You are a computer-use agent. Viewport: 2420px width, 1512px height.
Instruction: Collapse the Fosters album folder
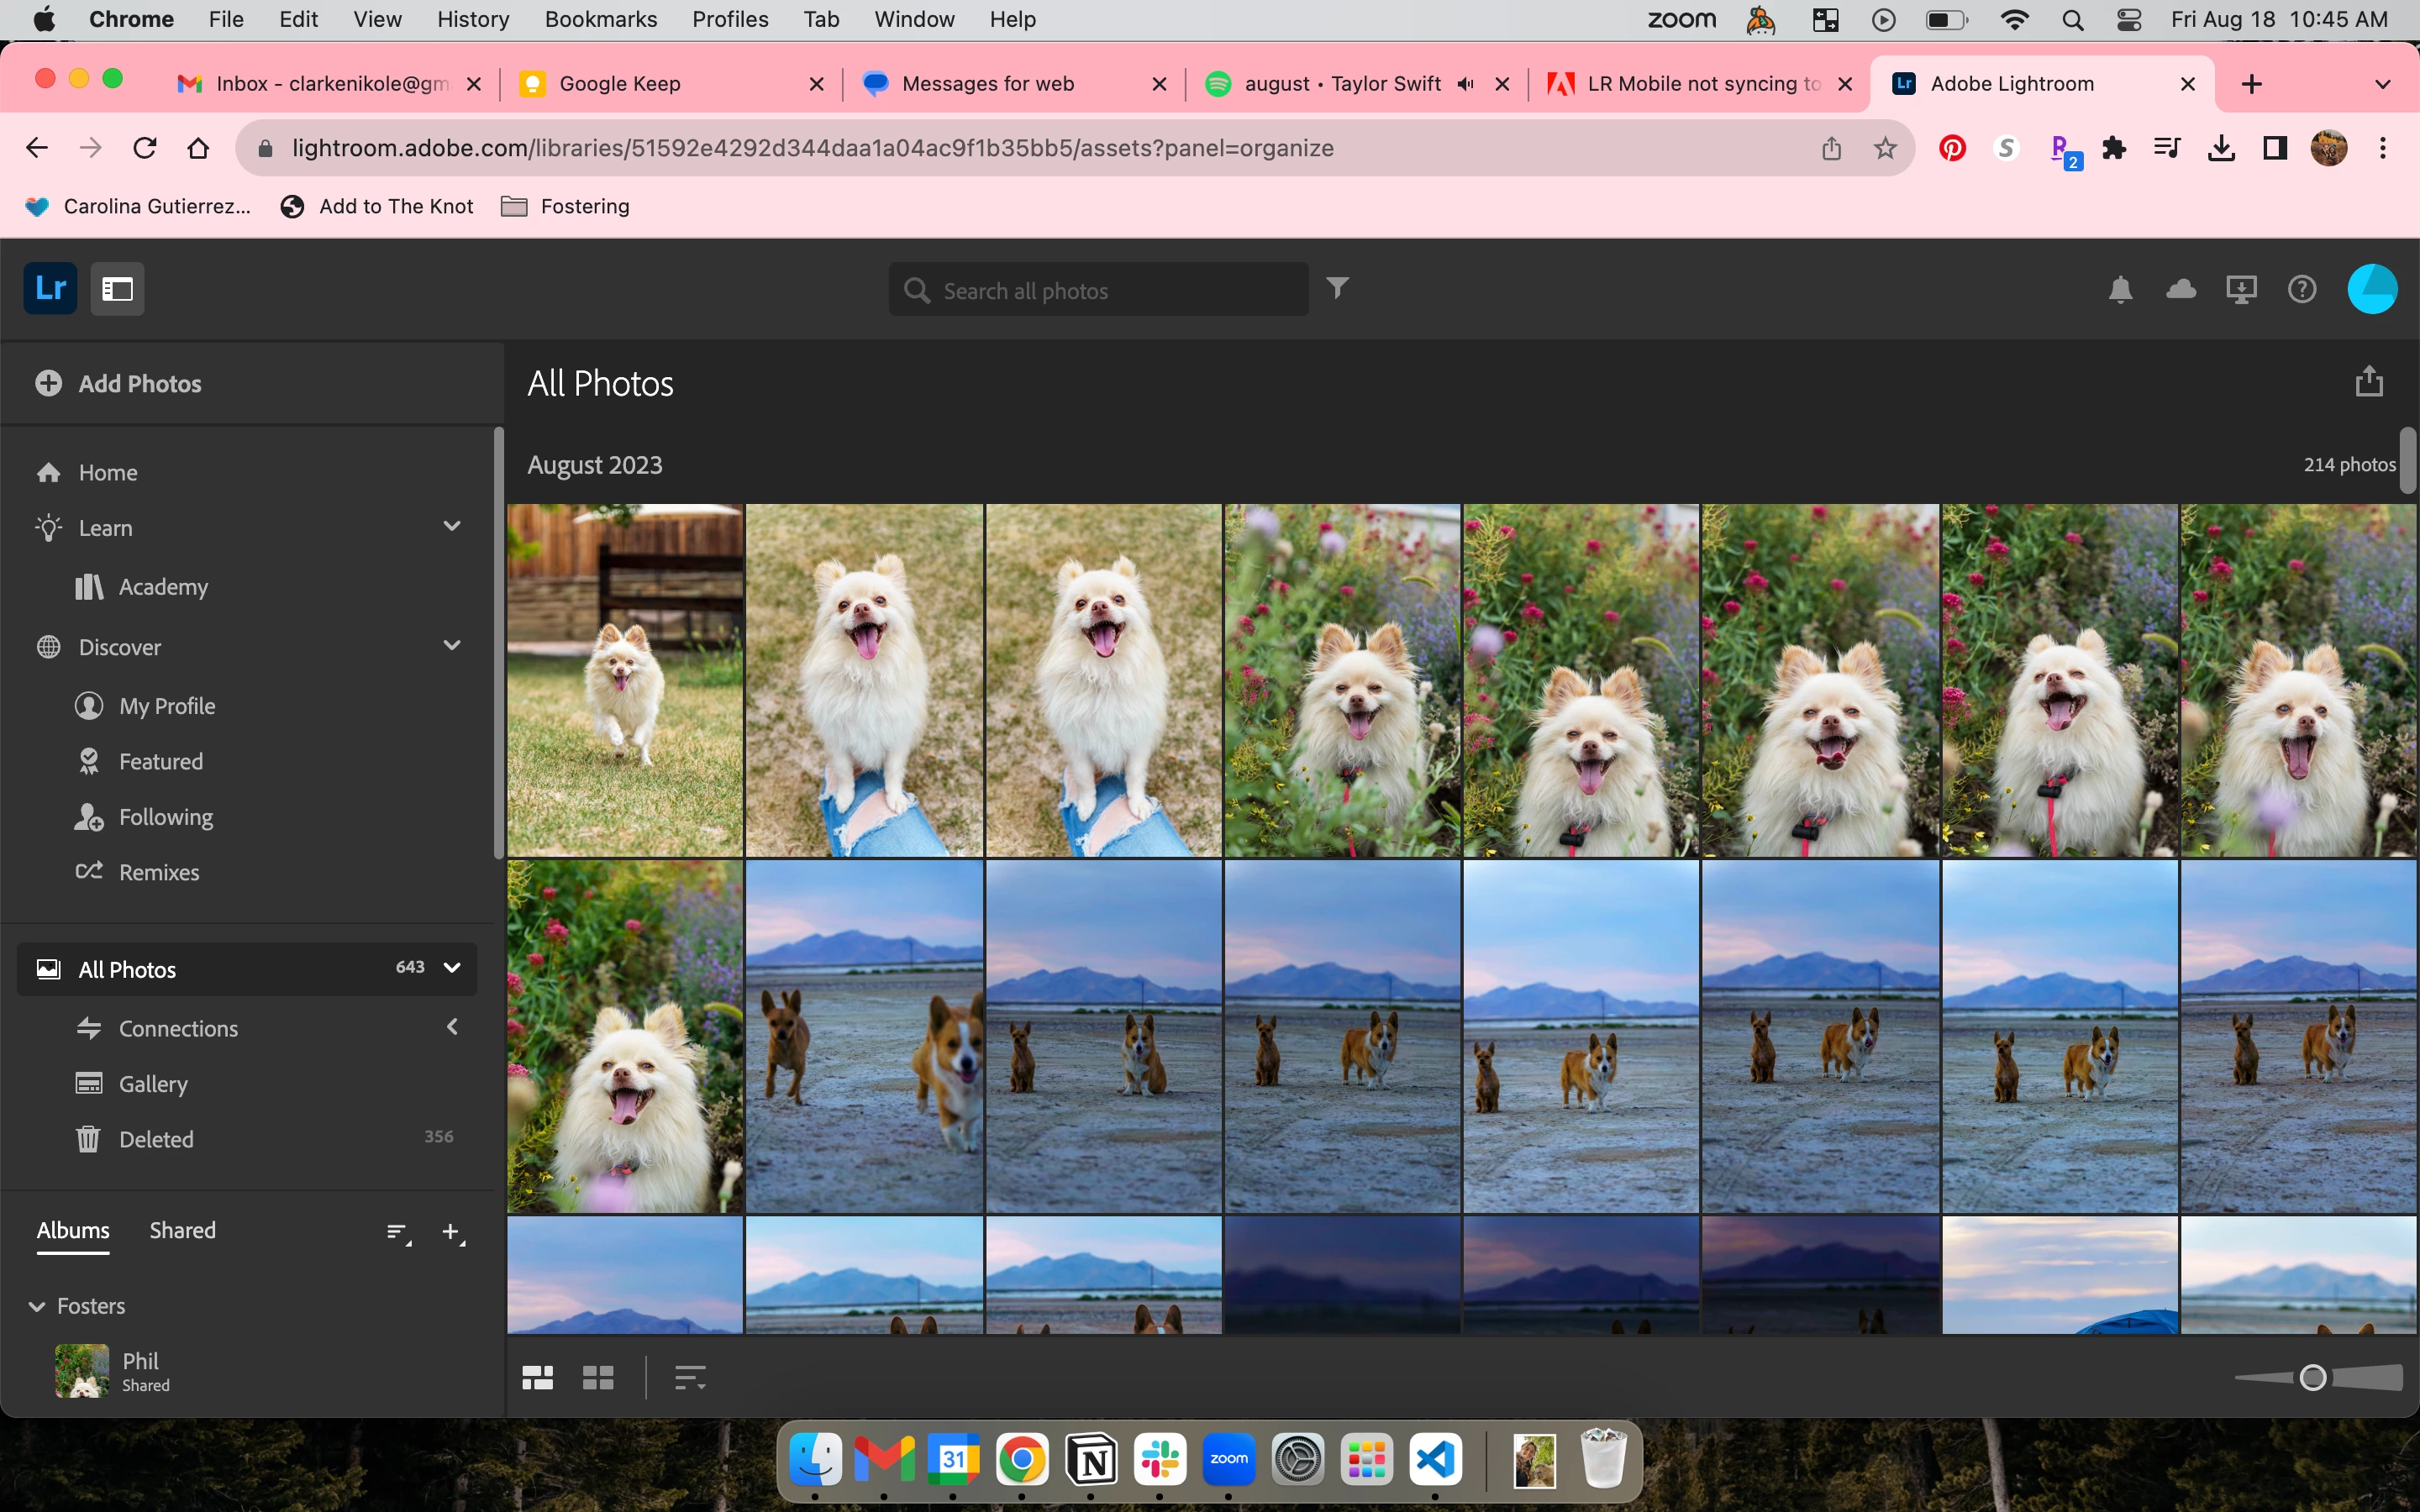coord(37,1306)
